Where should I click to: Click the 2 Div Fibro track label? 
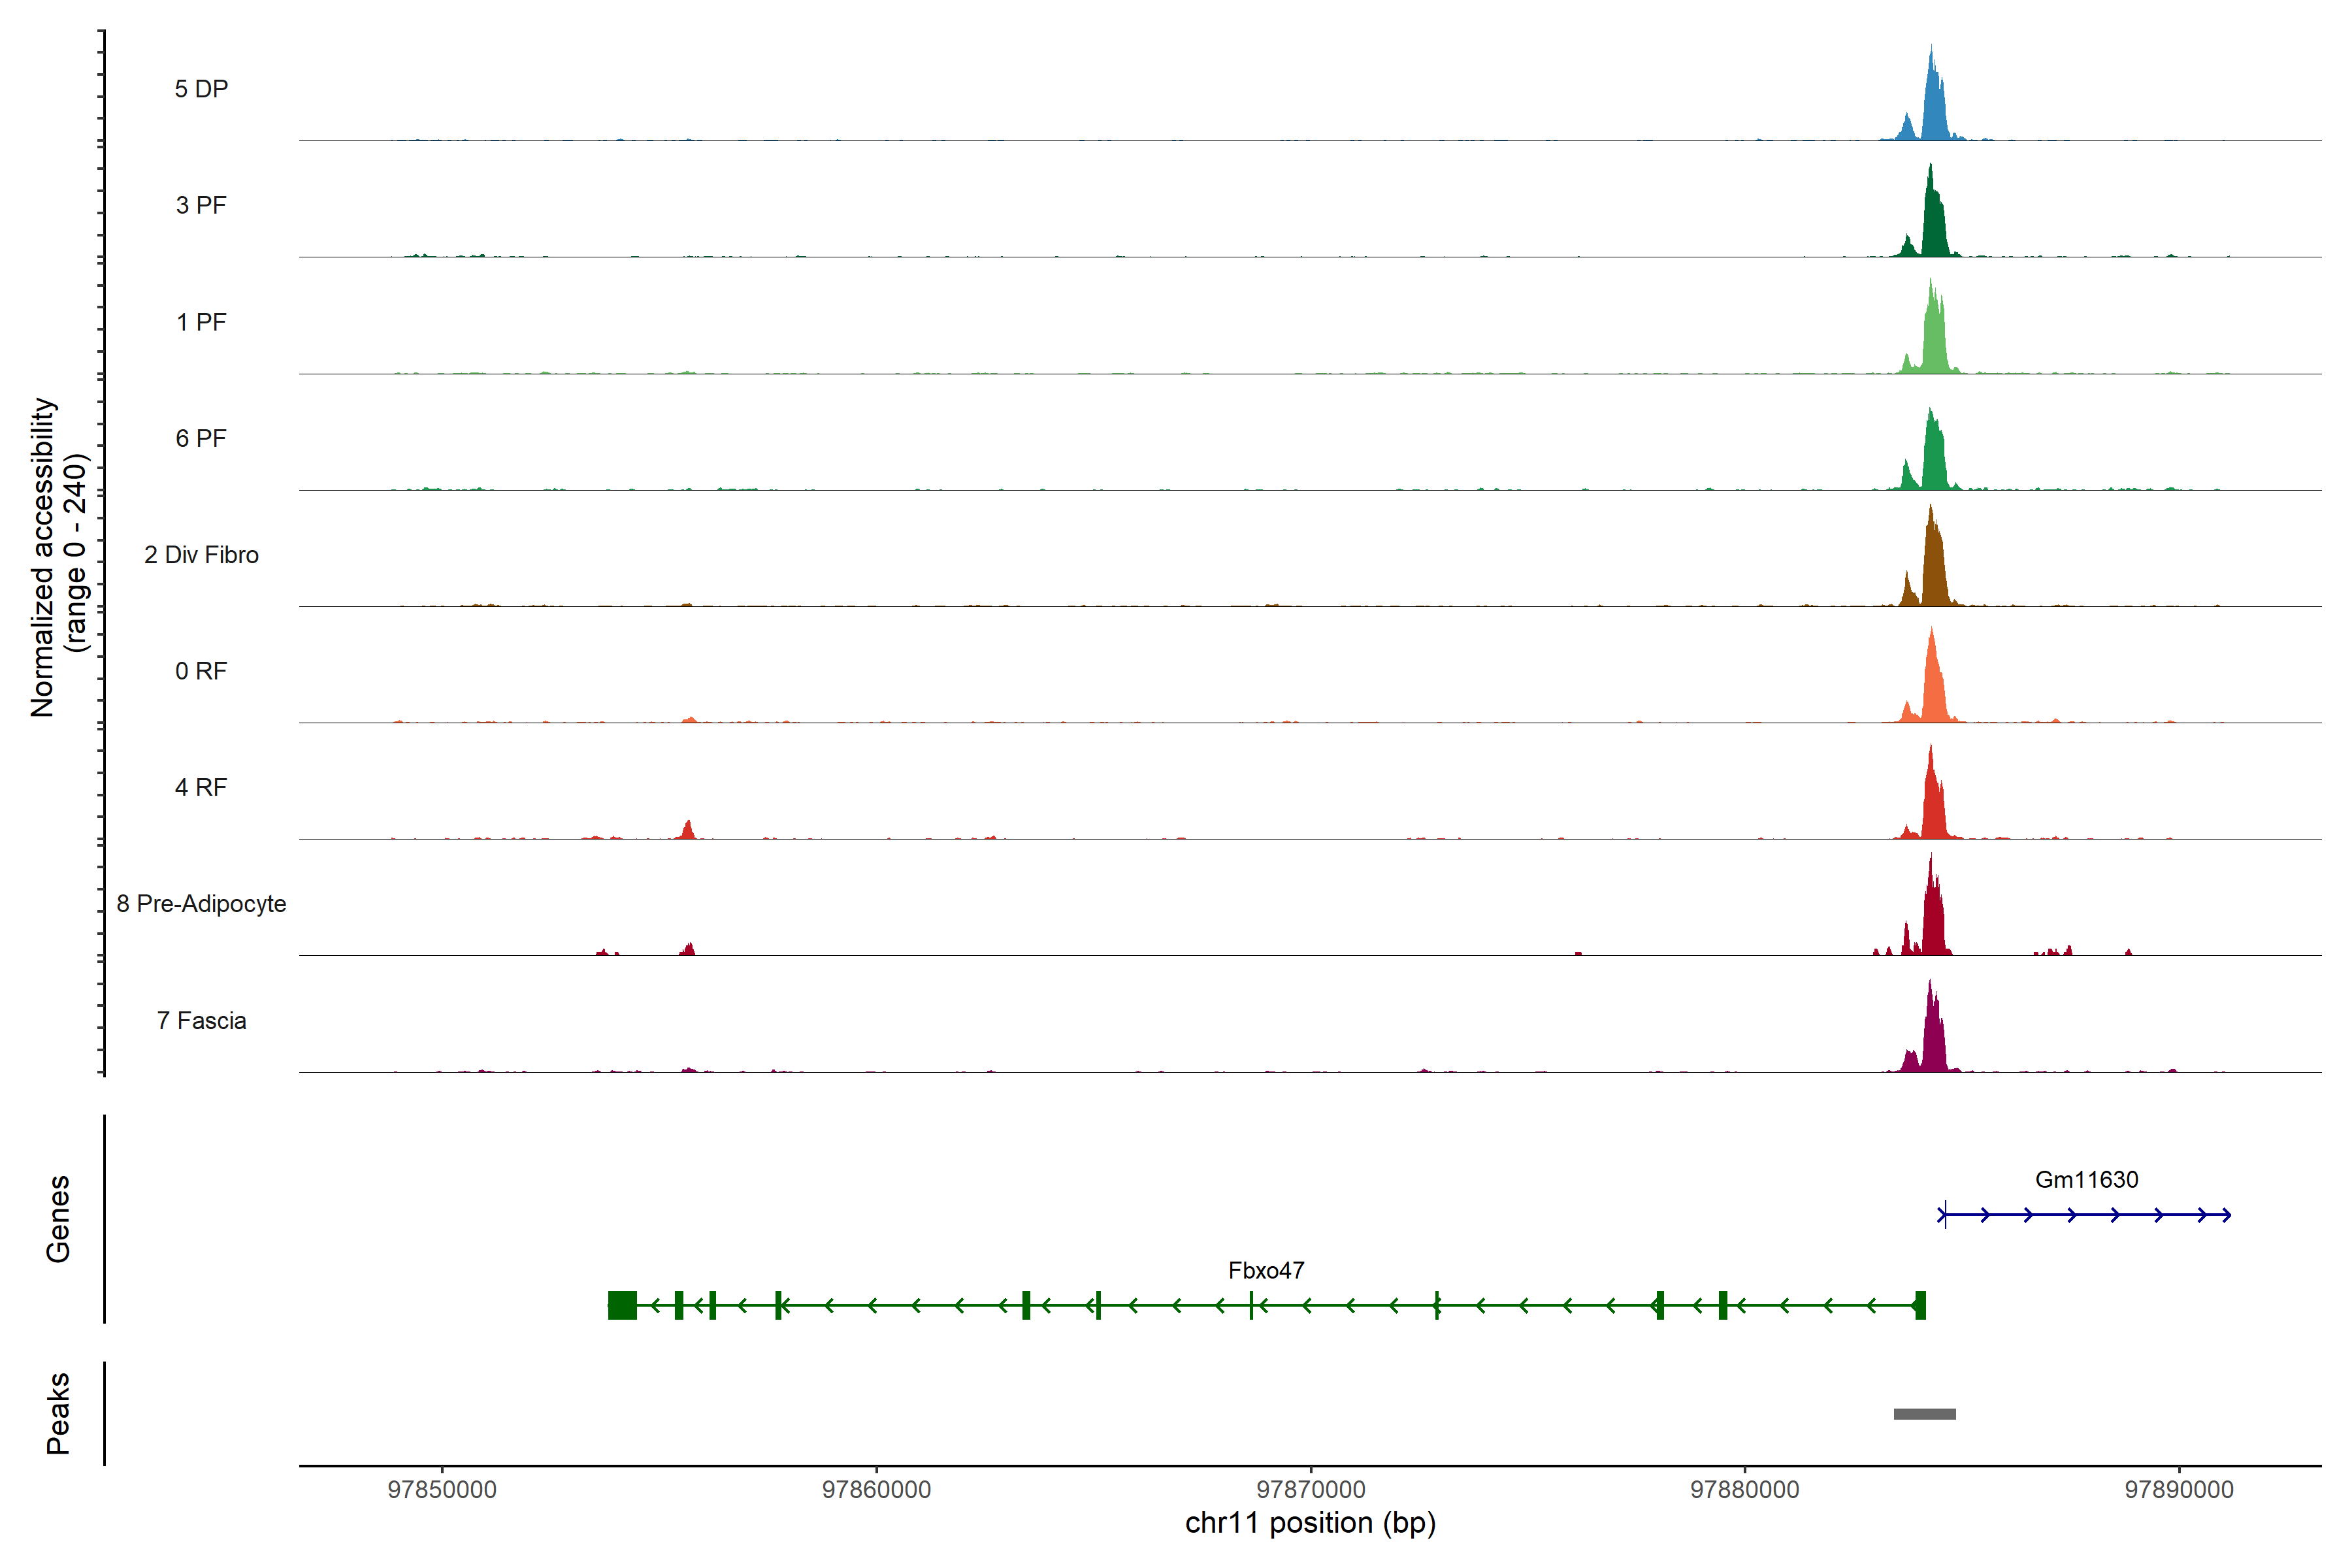tap(201, 555)
